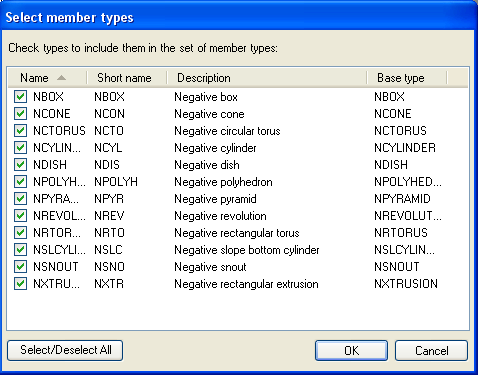478x375 pixels.
Task: Select the 'Negative polyhedron' description
Action: [223, 182]
